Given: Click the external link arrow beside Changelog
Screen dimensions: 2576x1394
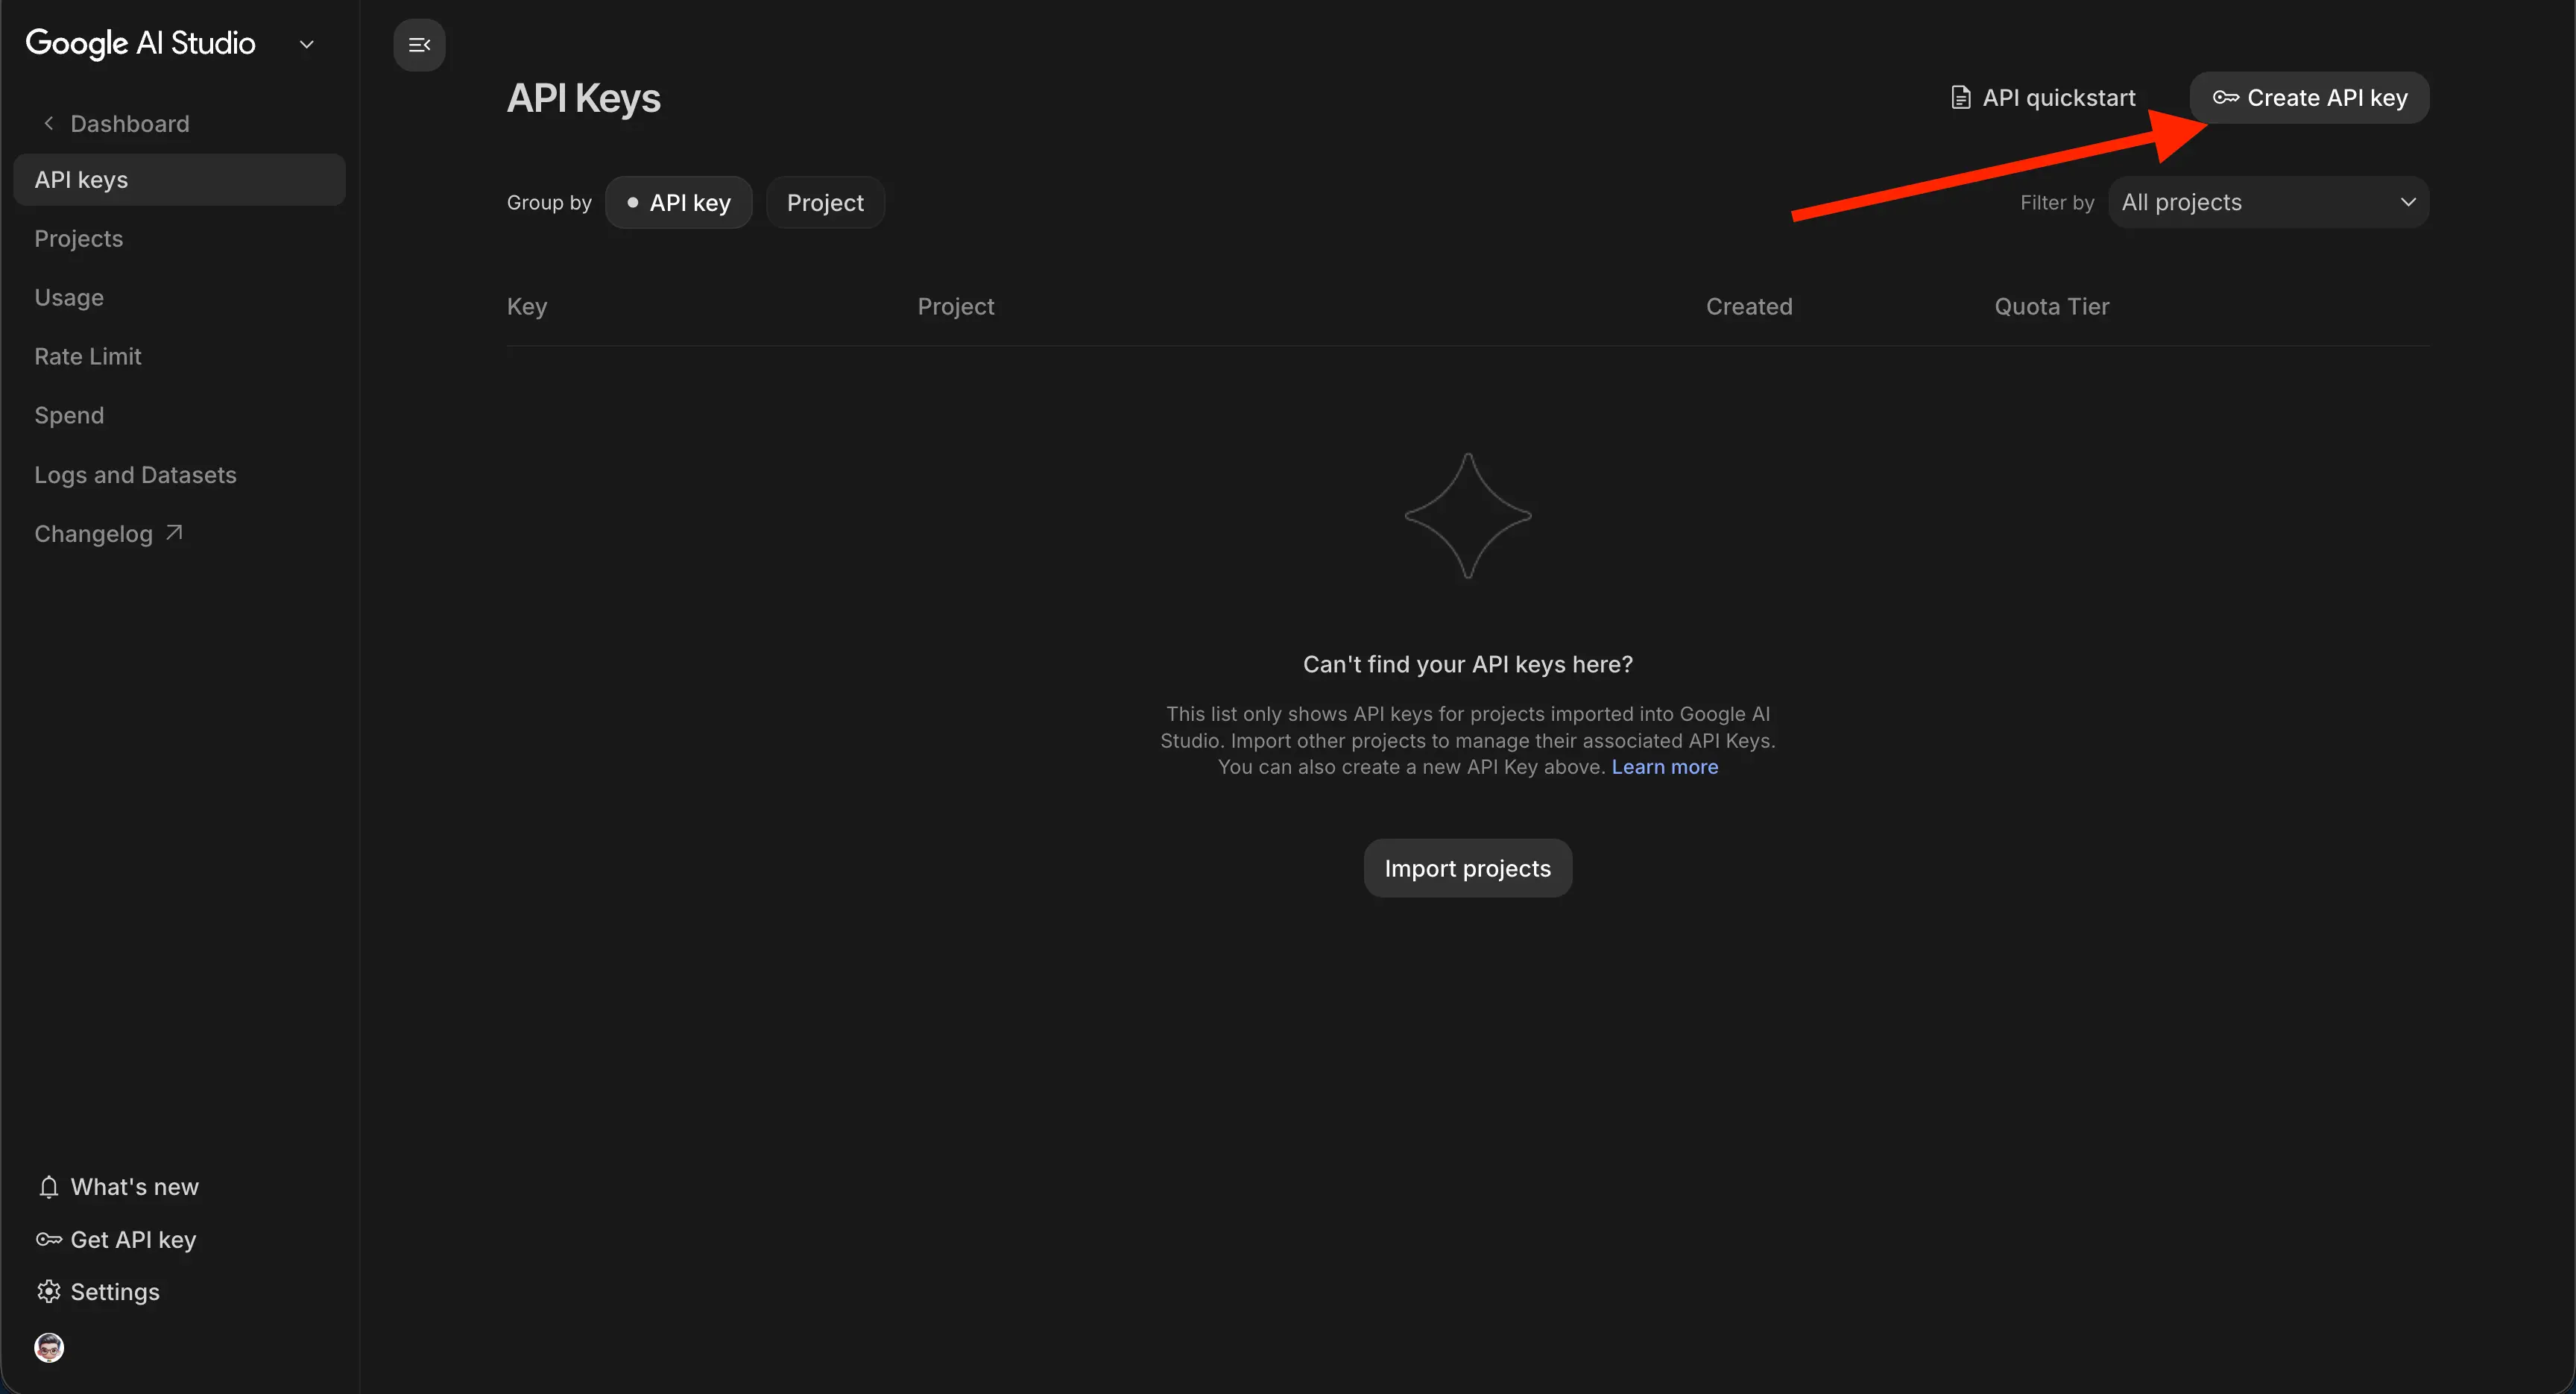Looking at the screenshot, I should pyautogui.click(x=174, y=533).
